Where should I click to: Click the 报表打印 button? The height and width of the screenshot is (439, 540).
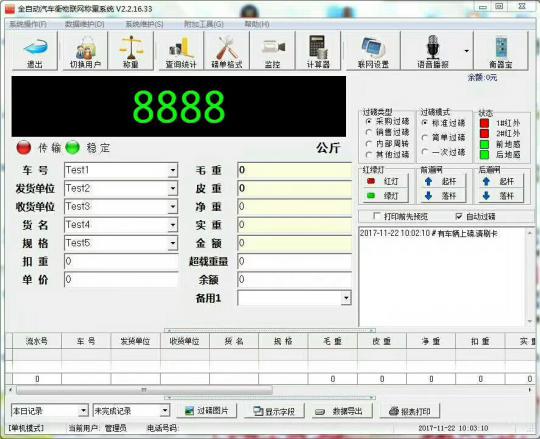click(410, 411)
